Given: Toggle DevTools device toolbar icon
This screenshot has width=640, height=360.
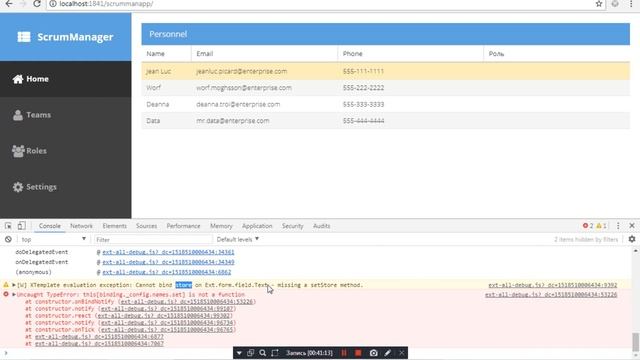Looking at the screenshot, I should [21, 226].
